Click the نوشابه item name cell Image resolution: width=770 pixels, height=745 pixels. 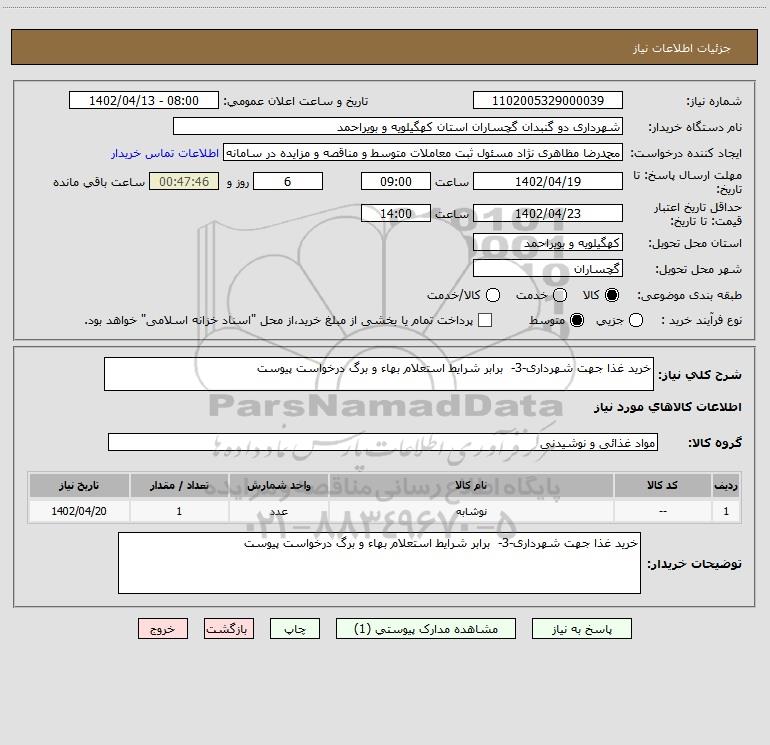click(471, 511)
